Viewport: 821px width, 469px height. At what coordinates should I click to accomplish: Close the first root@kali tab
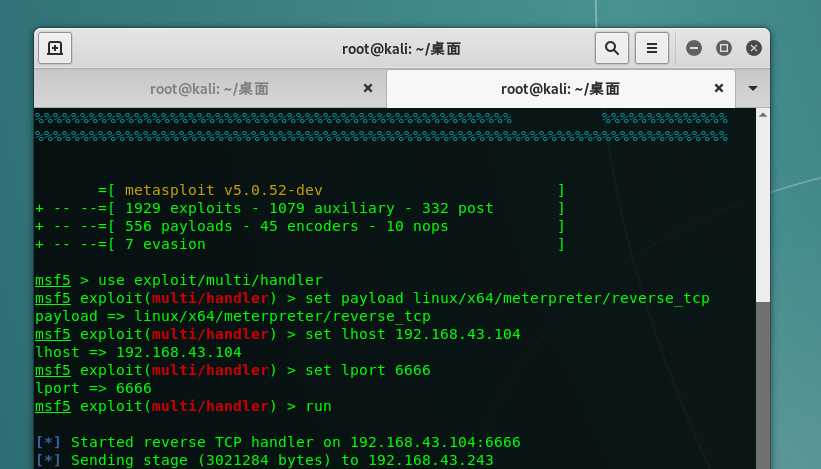(368, 88)
